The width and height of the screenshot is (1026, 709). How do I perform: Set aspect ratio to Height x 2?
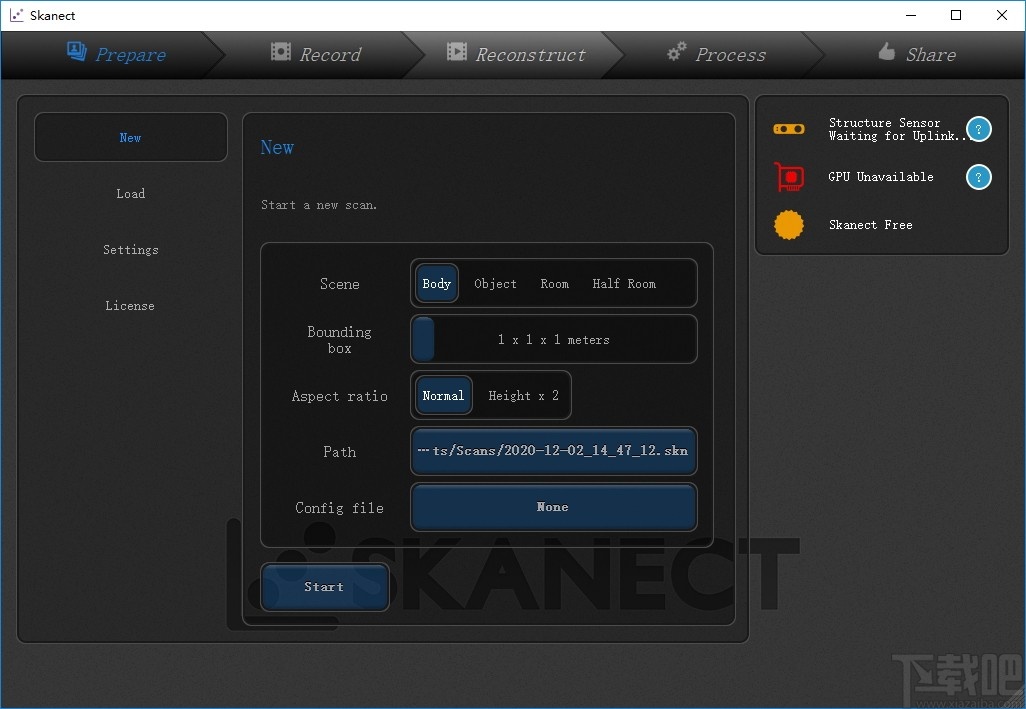coord(522,395)
